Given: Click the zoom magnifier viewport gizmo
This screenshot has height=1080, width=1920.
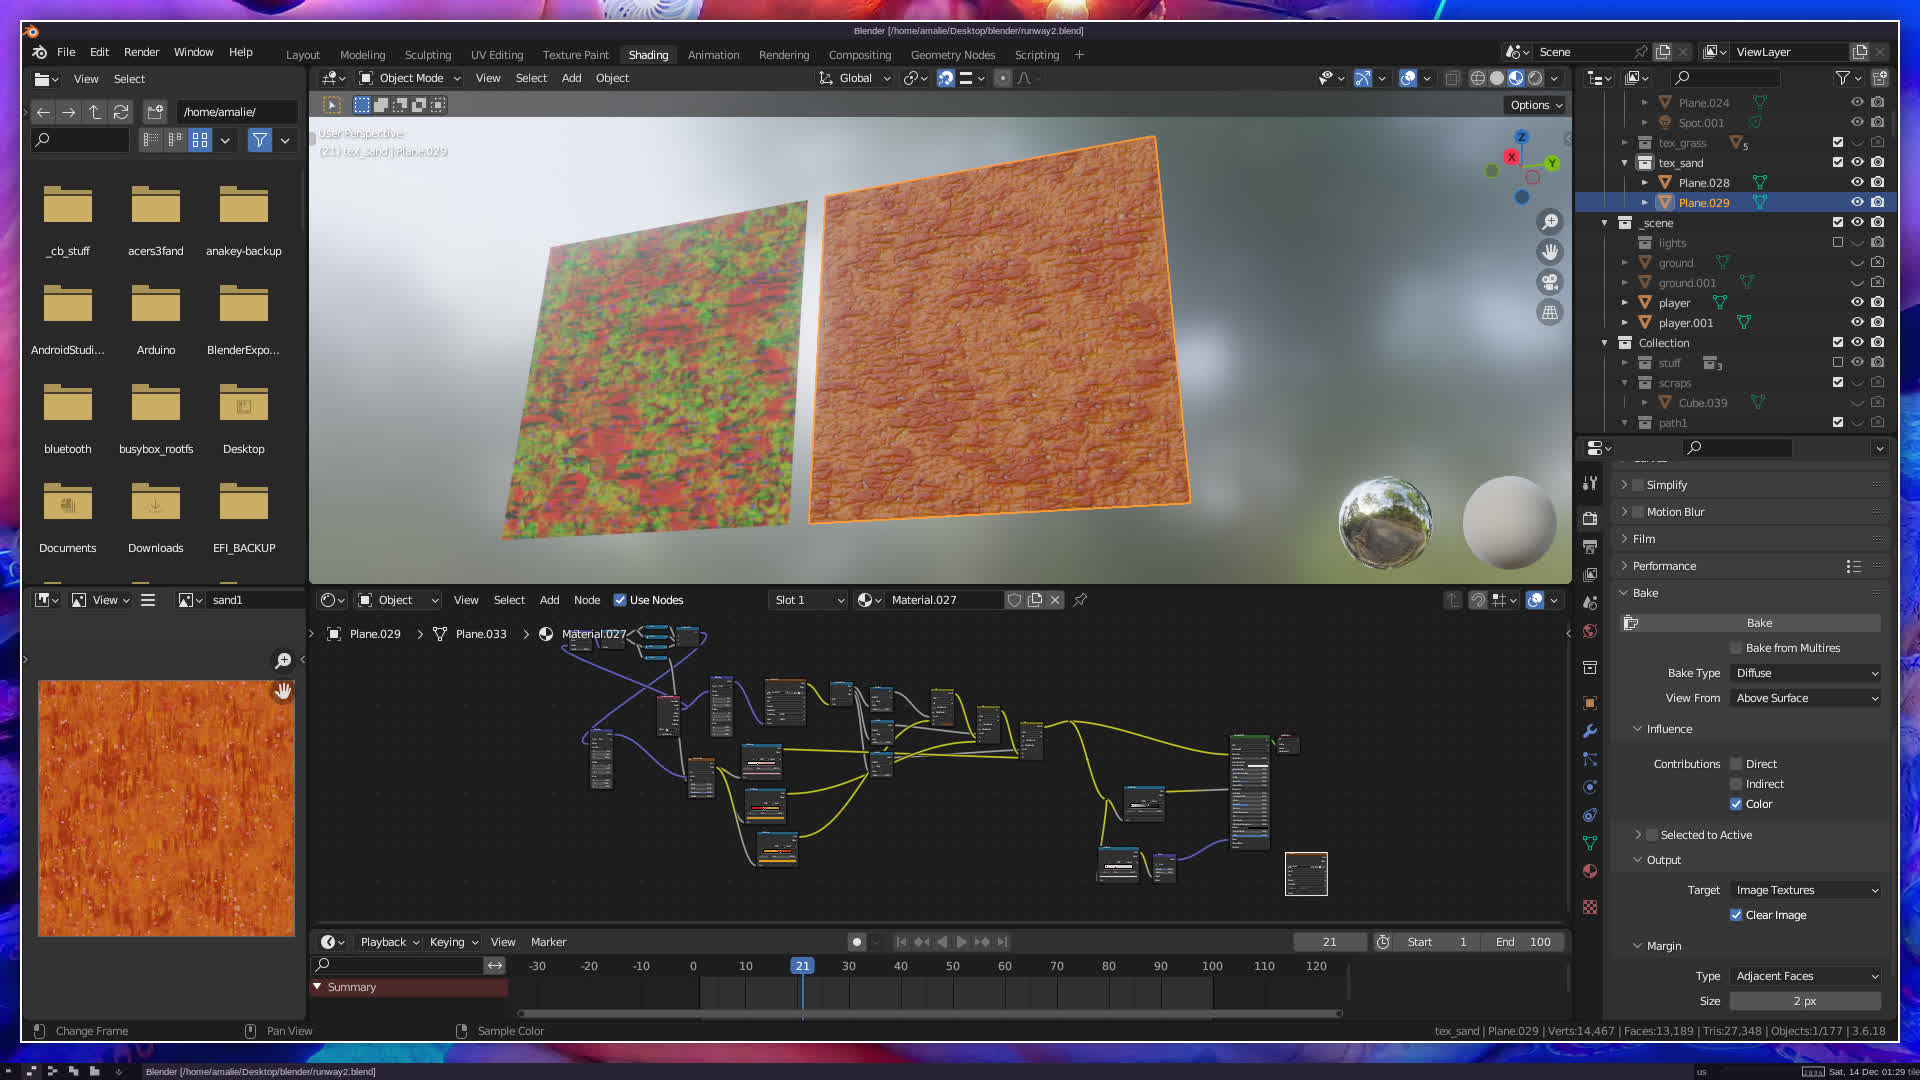Looking at the screenshot, I should click(1550, 222).
